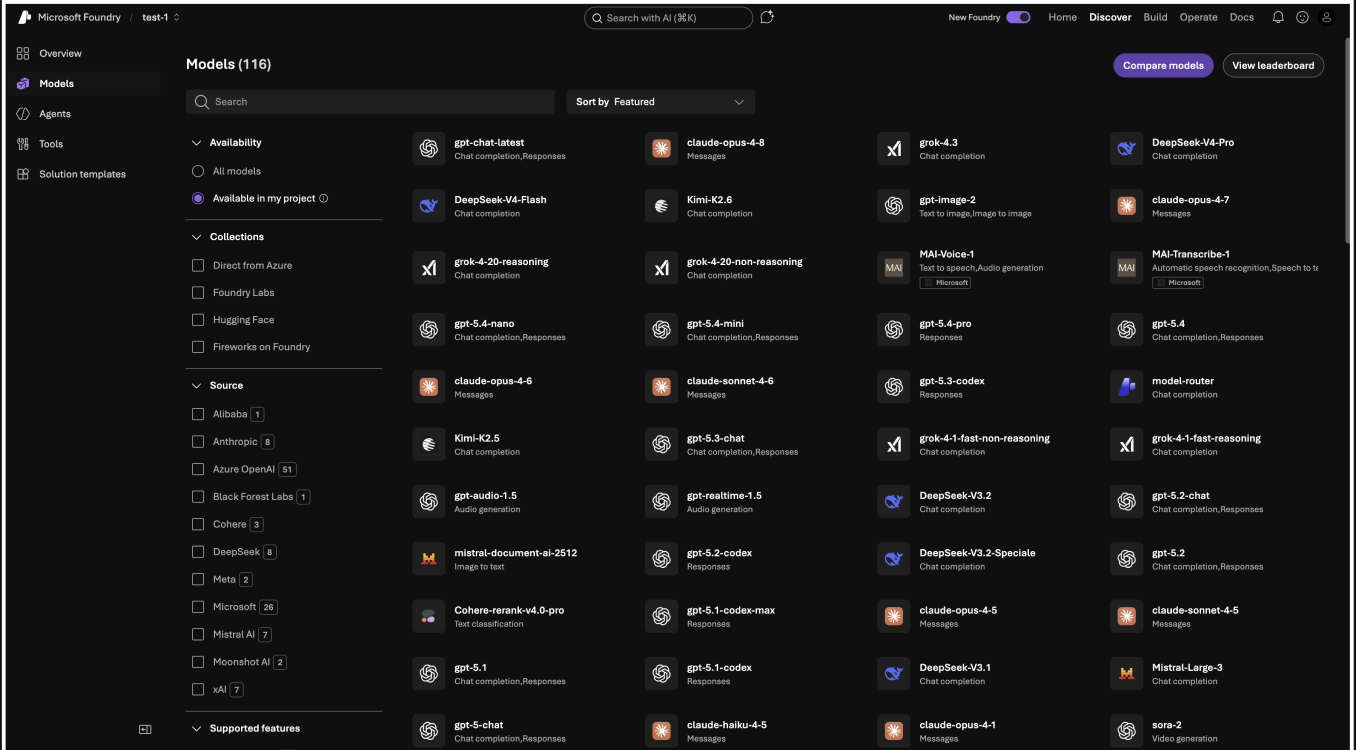Tick the Fireworks on Foundry checkbox
This screenshot has width=1356, height=750.
(198, 347)
